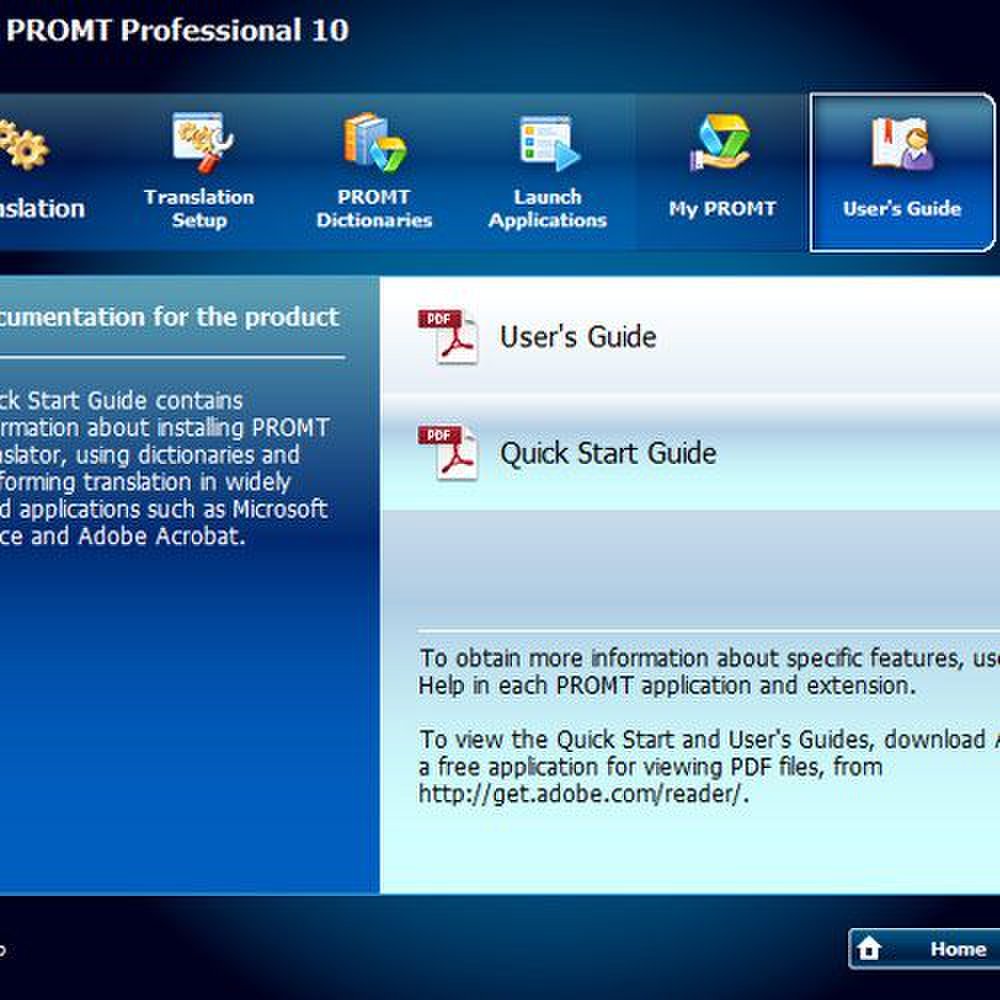Click the 'ck Start Guide contains' description line

point(121,401)
